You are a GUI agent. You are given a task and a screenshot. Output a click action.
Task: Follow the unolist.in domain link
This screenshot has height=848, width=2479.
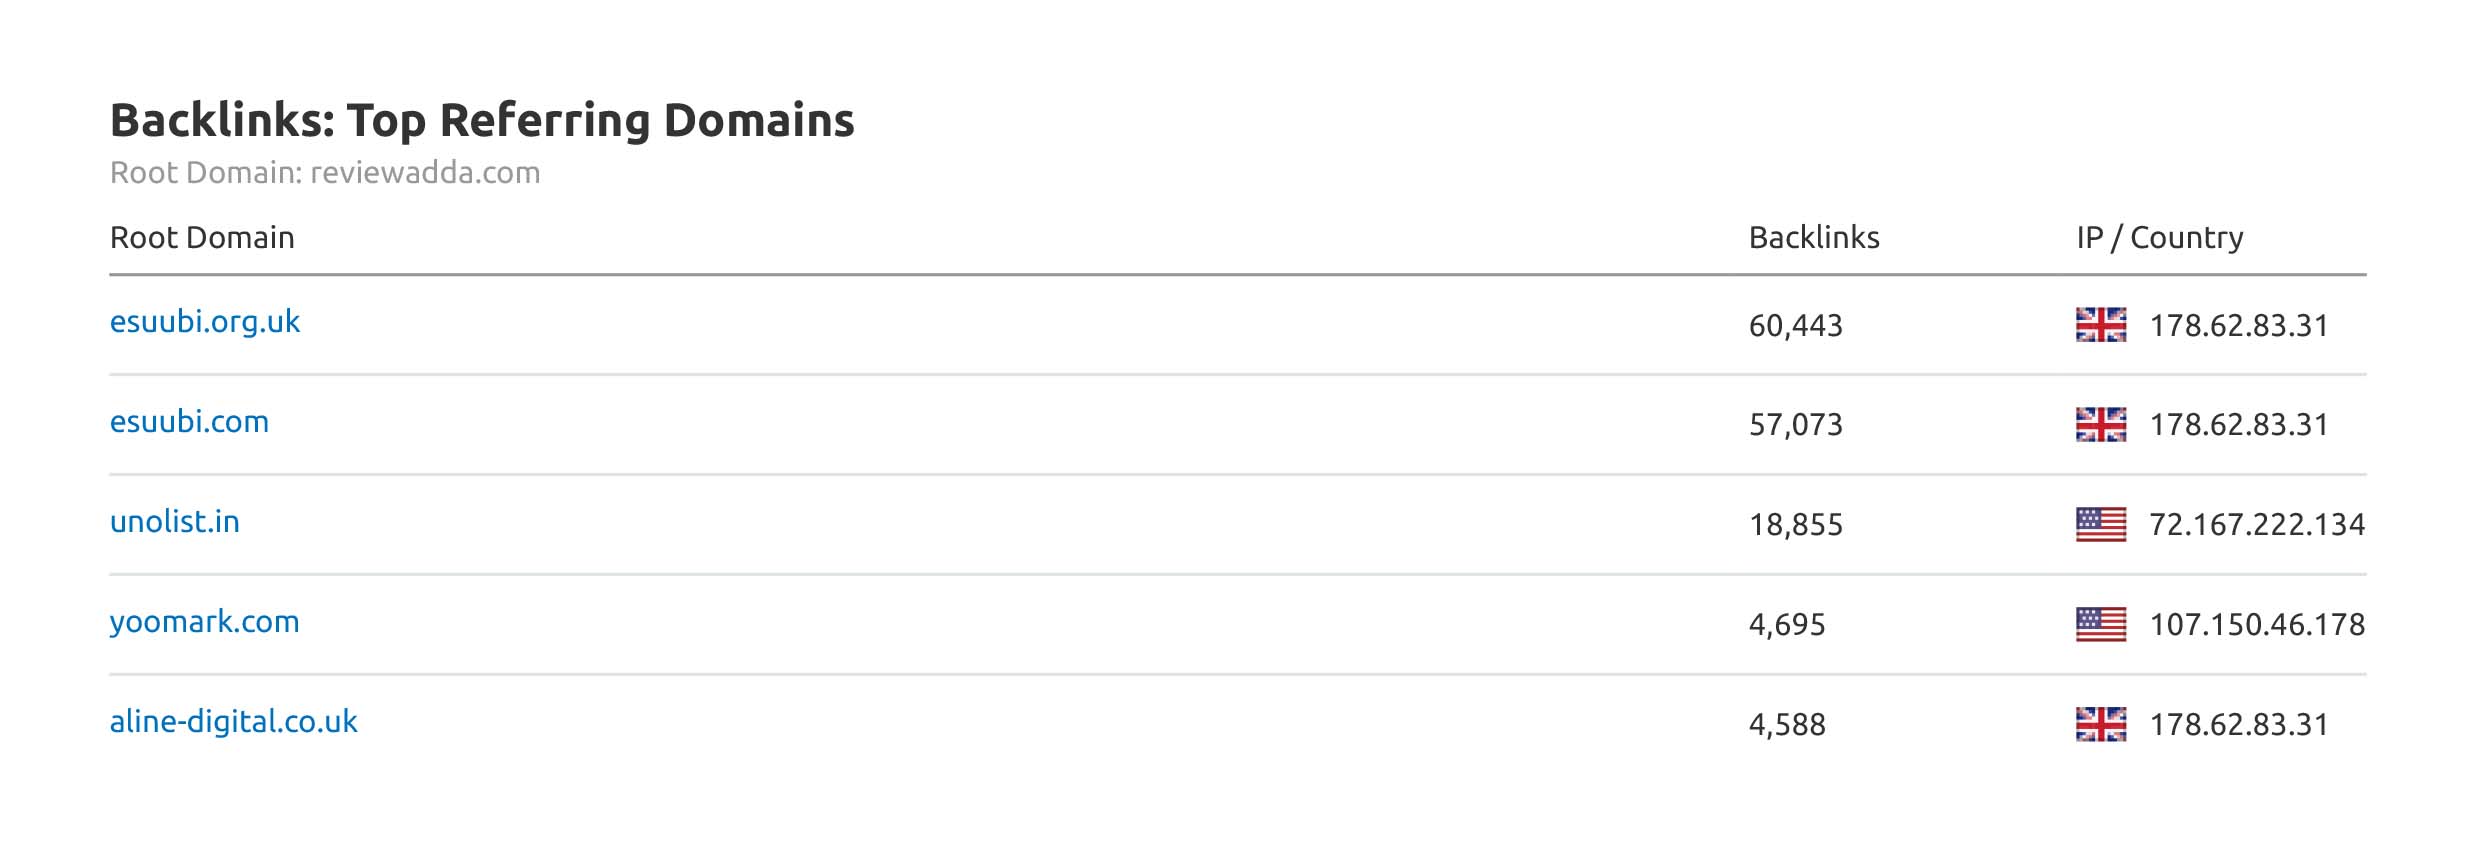(x=174, y=522)
